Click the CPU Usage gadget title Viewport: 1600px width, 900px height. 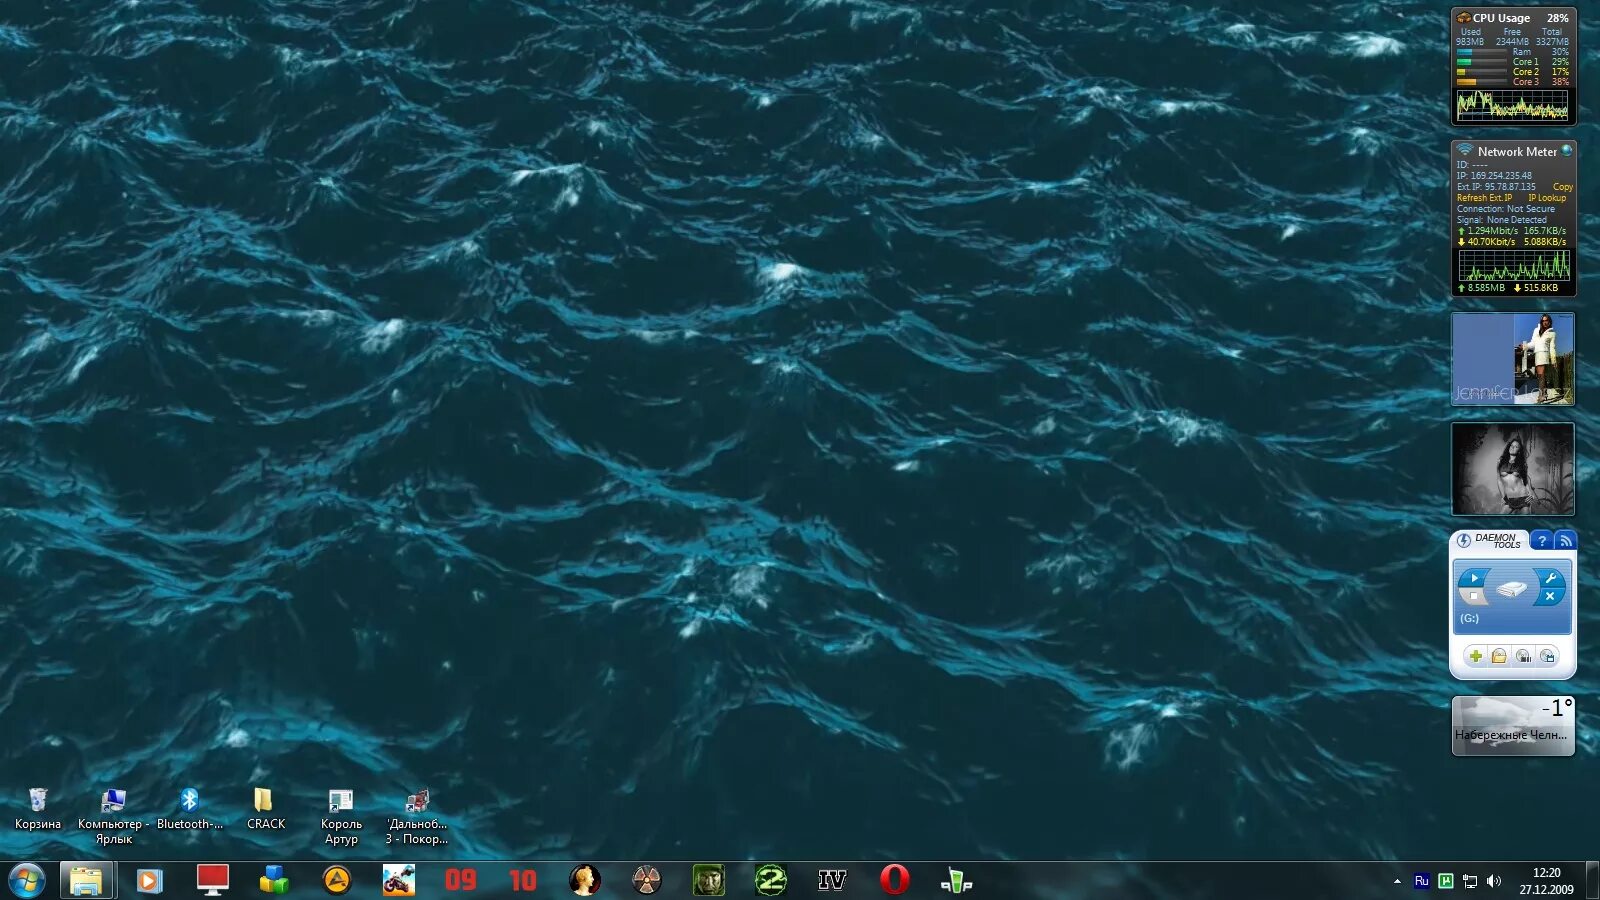coord(1501,18)
